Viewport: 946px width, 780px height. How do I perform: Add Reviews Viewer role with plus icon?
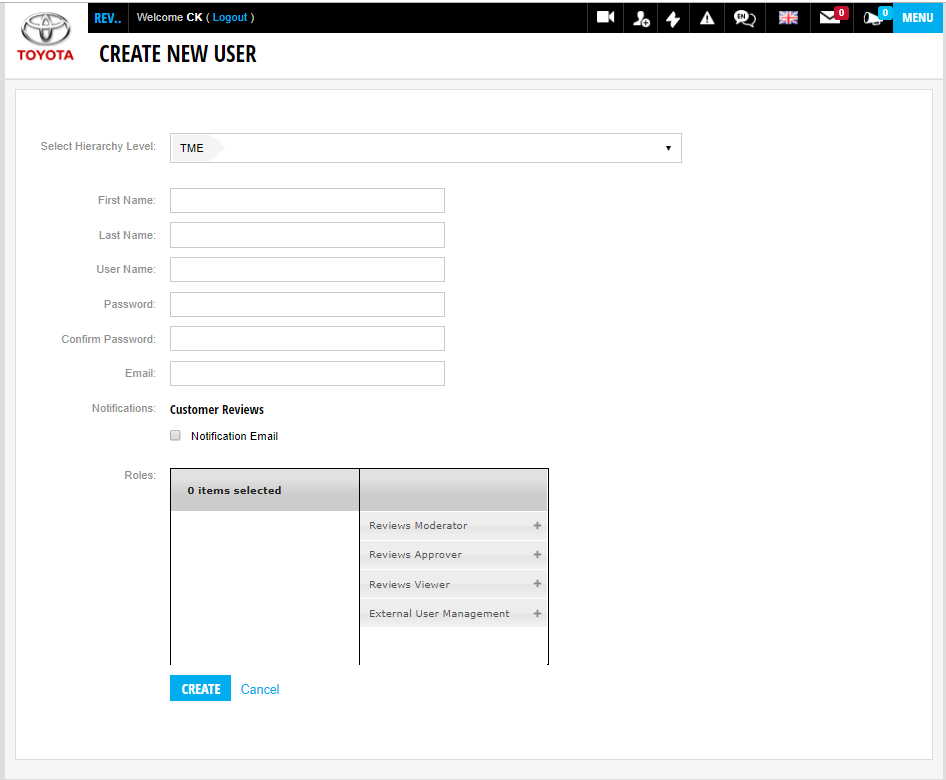pos(537,583)
